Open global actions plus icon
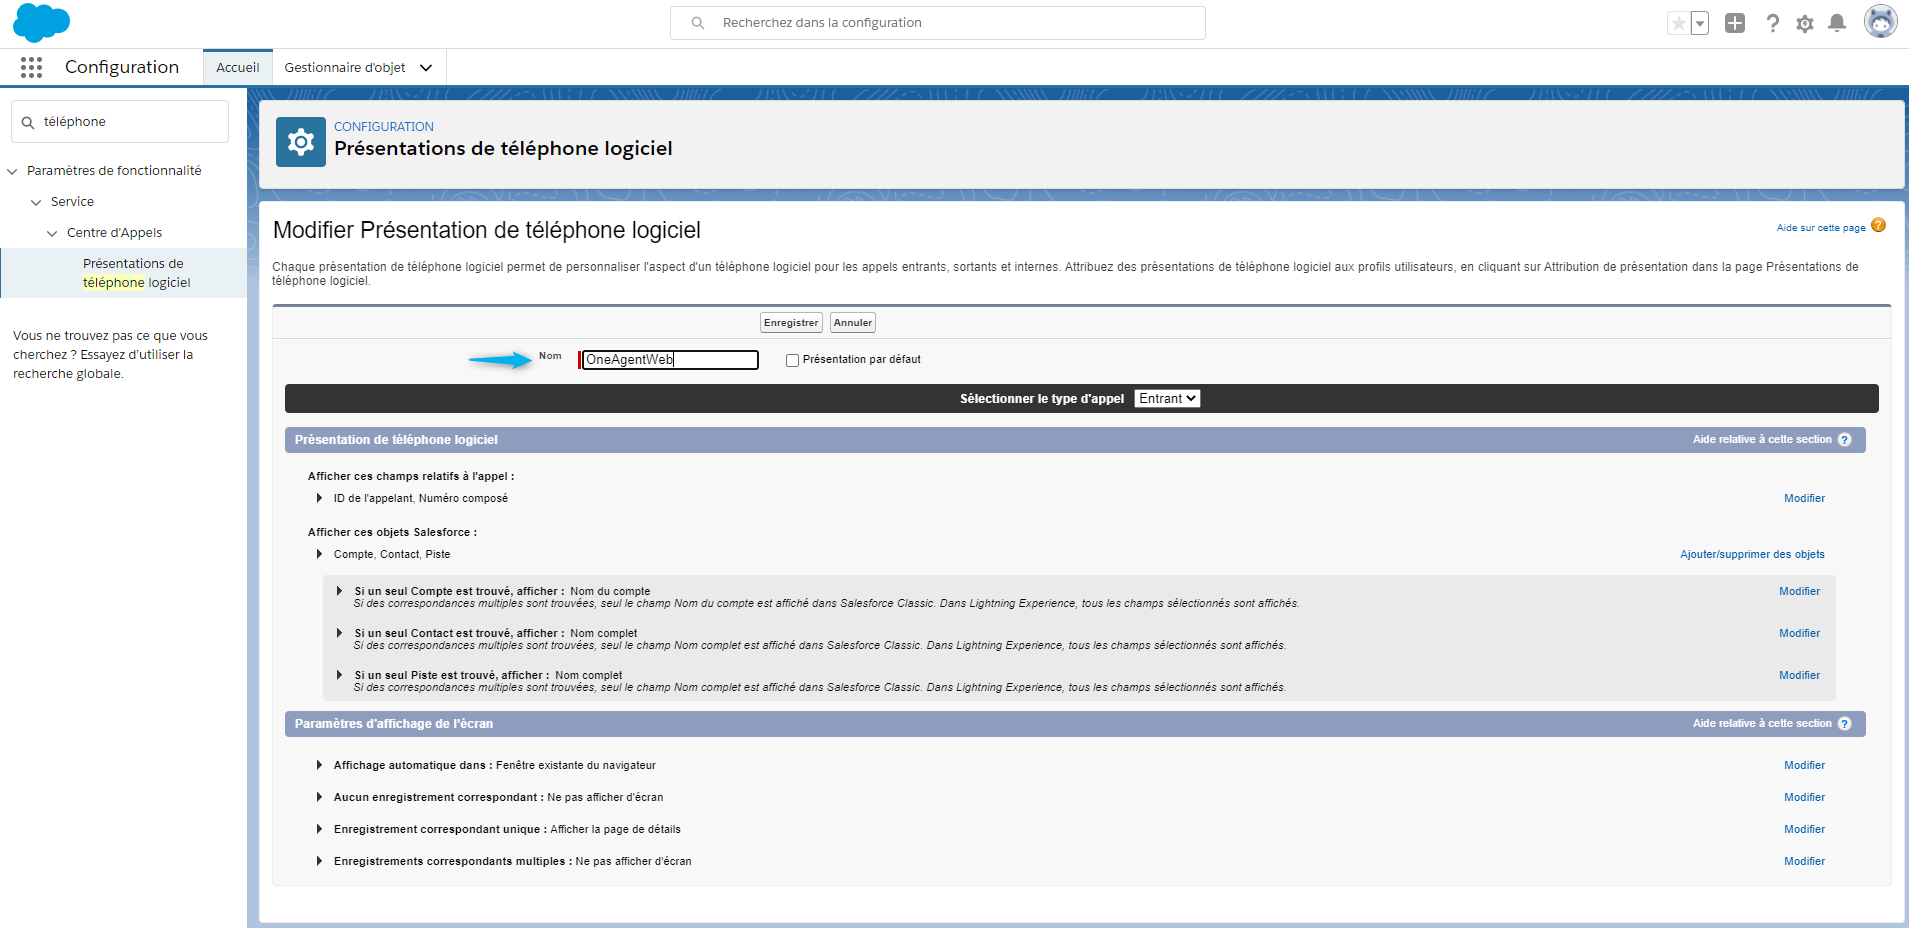The height and width of the screenshot is (928, 1909). [x=1735, y=23]
